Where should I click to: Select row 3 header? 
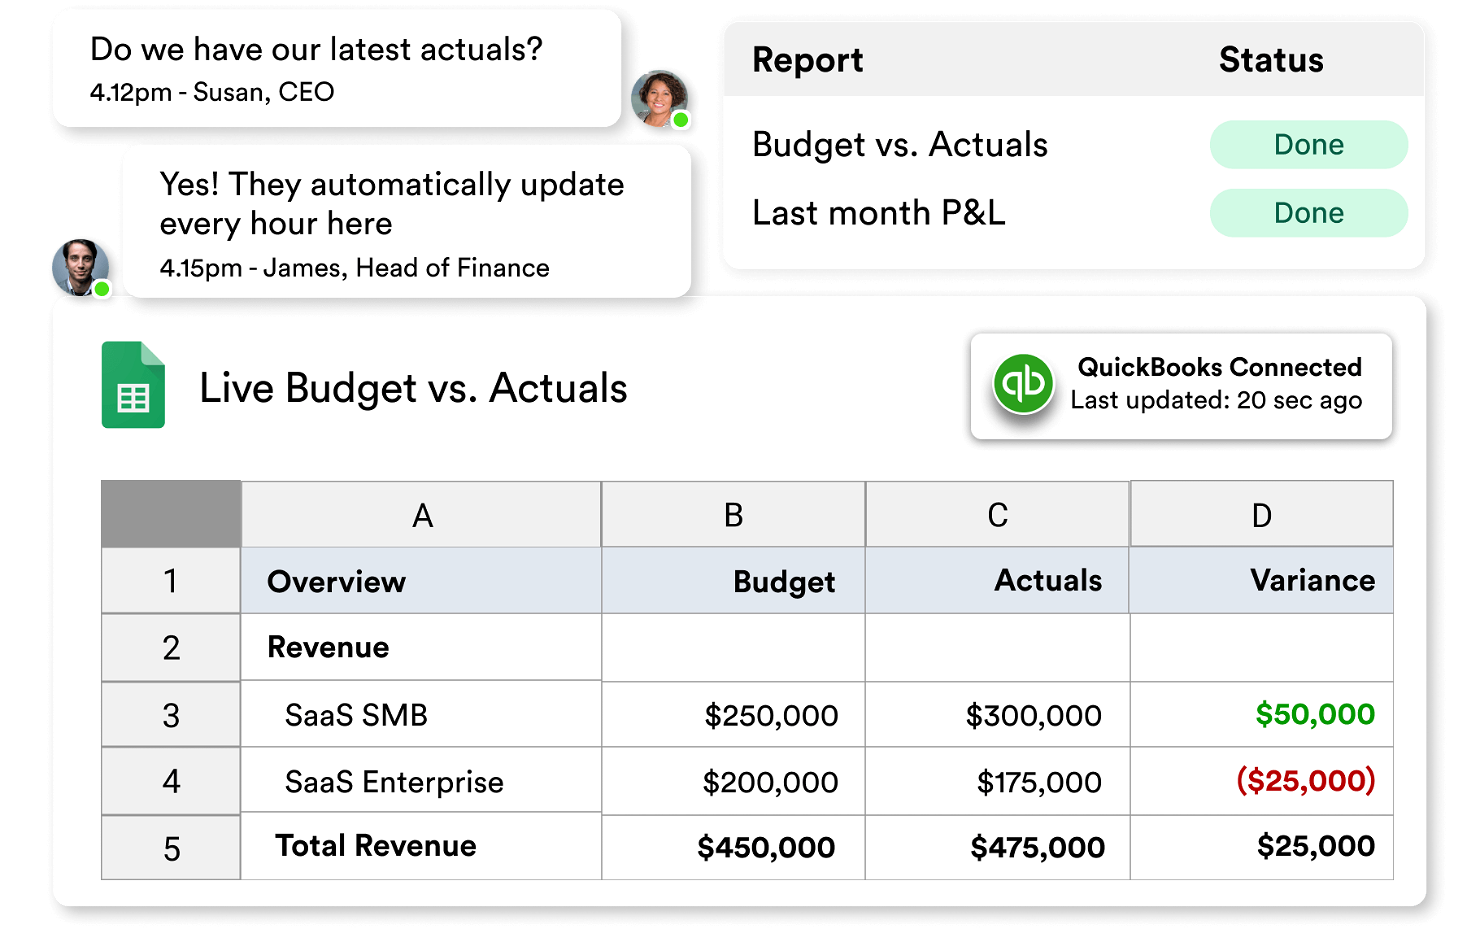coord(171,715)
